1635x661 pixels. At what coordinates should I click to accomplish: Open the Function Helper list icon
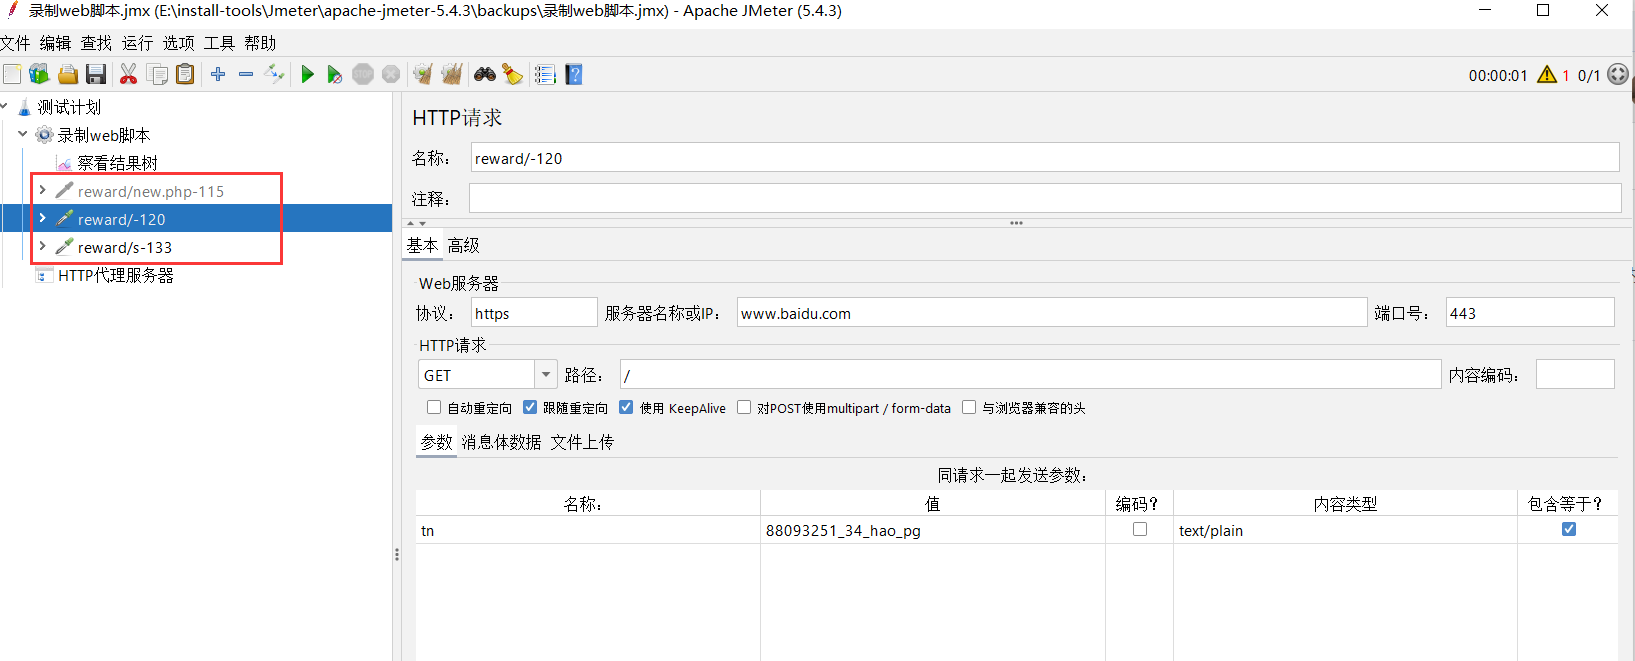pos(545,74)
